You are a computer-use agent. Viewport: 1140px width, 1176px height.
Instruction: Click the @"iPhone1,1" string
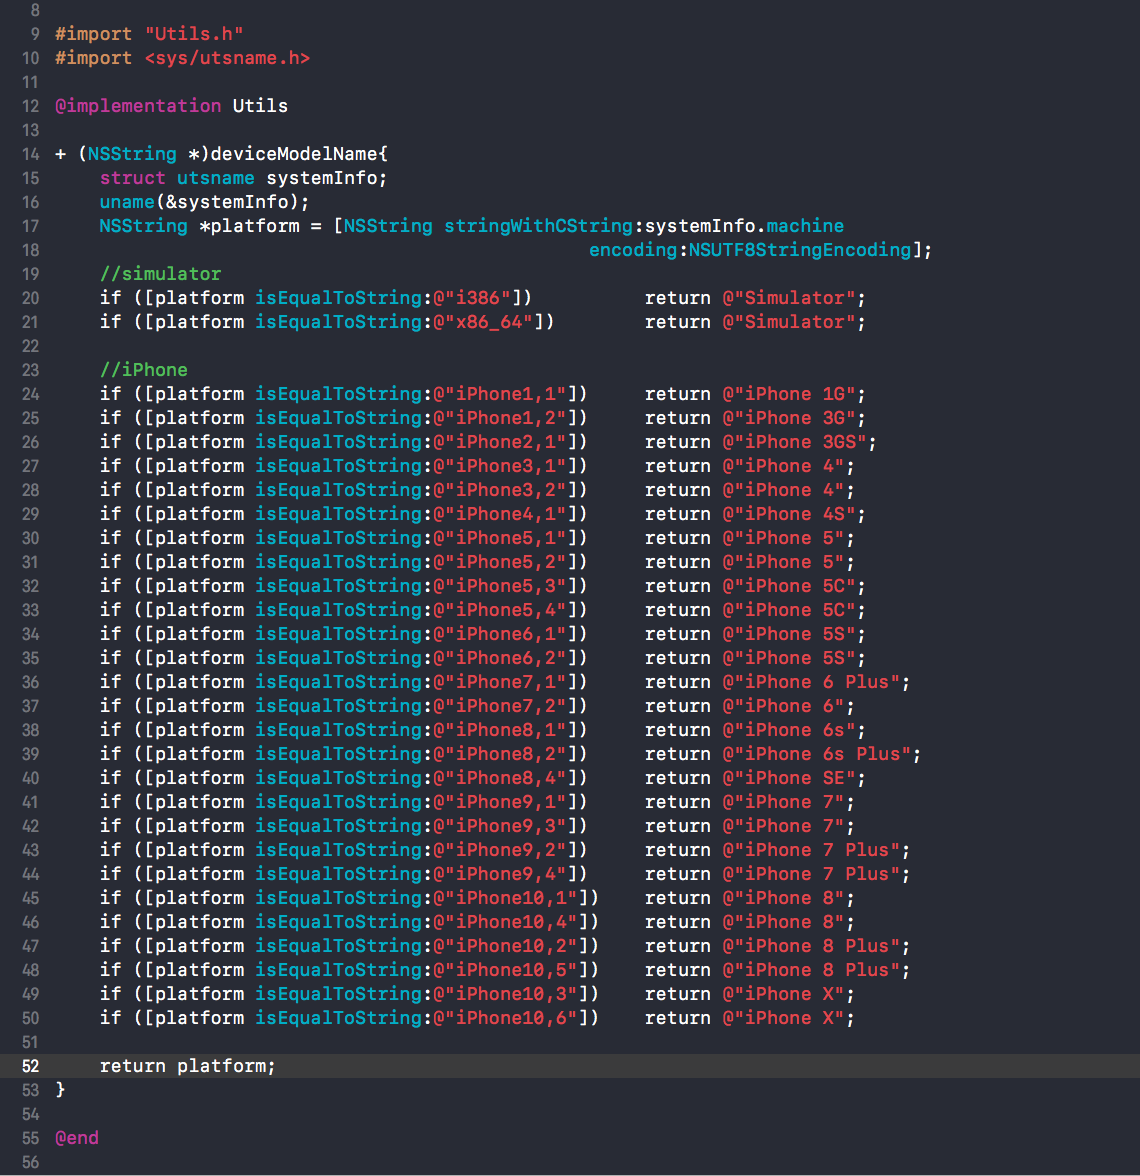pyautogui.click(x=500, y=394)
